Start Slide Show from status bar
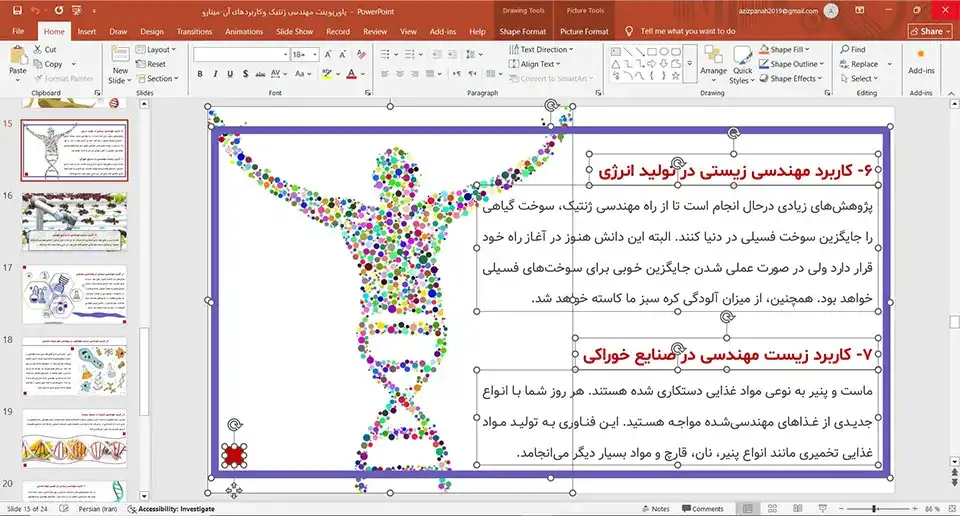 tap(822, 509)
